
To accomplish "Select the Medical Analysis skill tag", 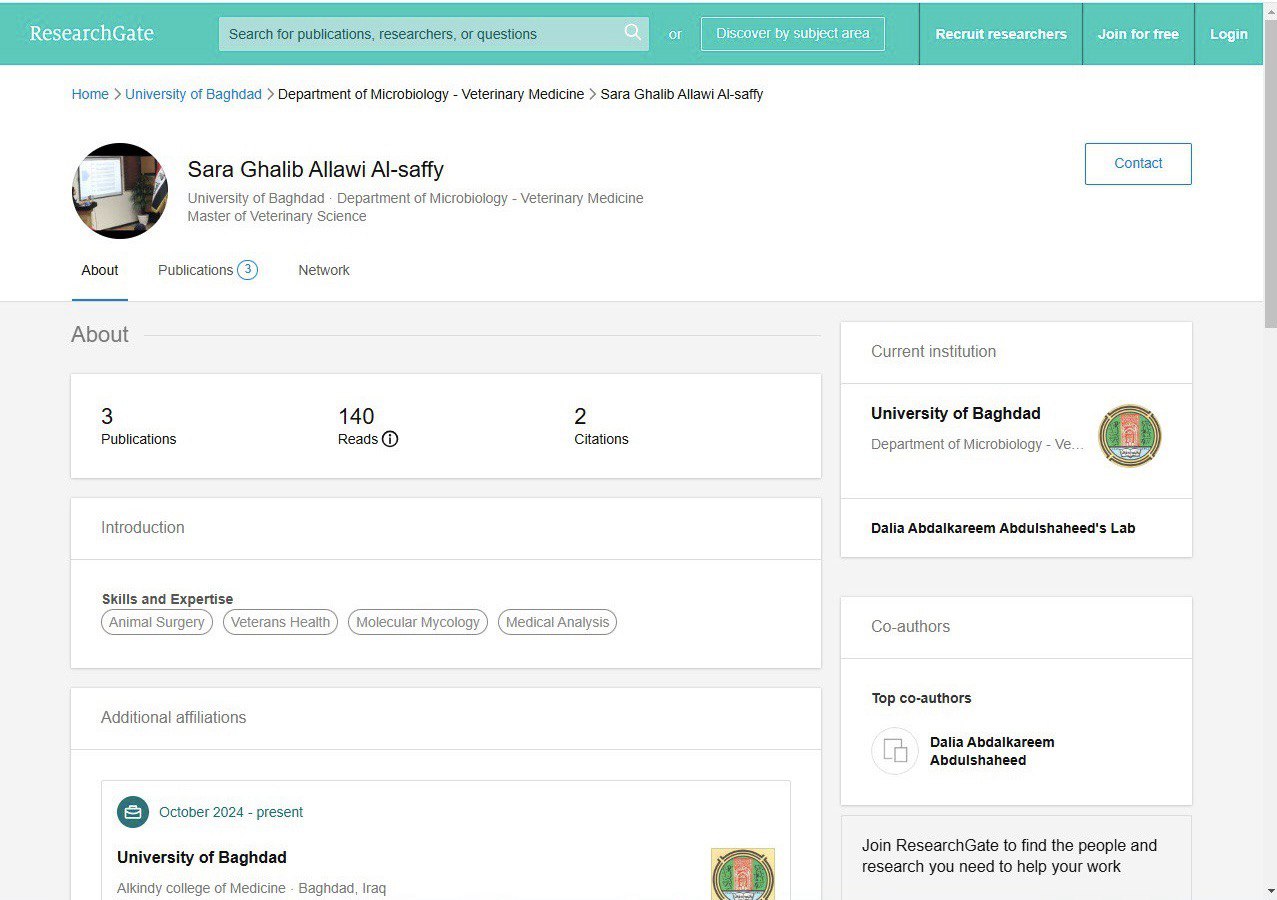I will coord(557,622).
